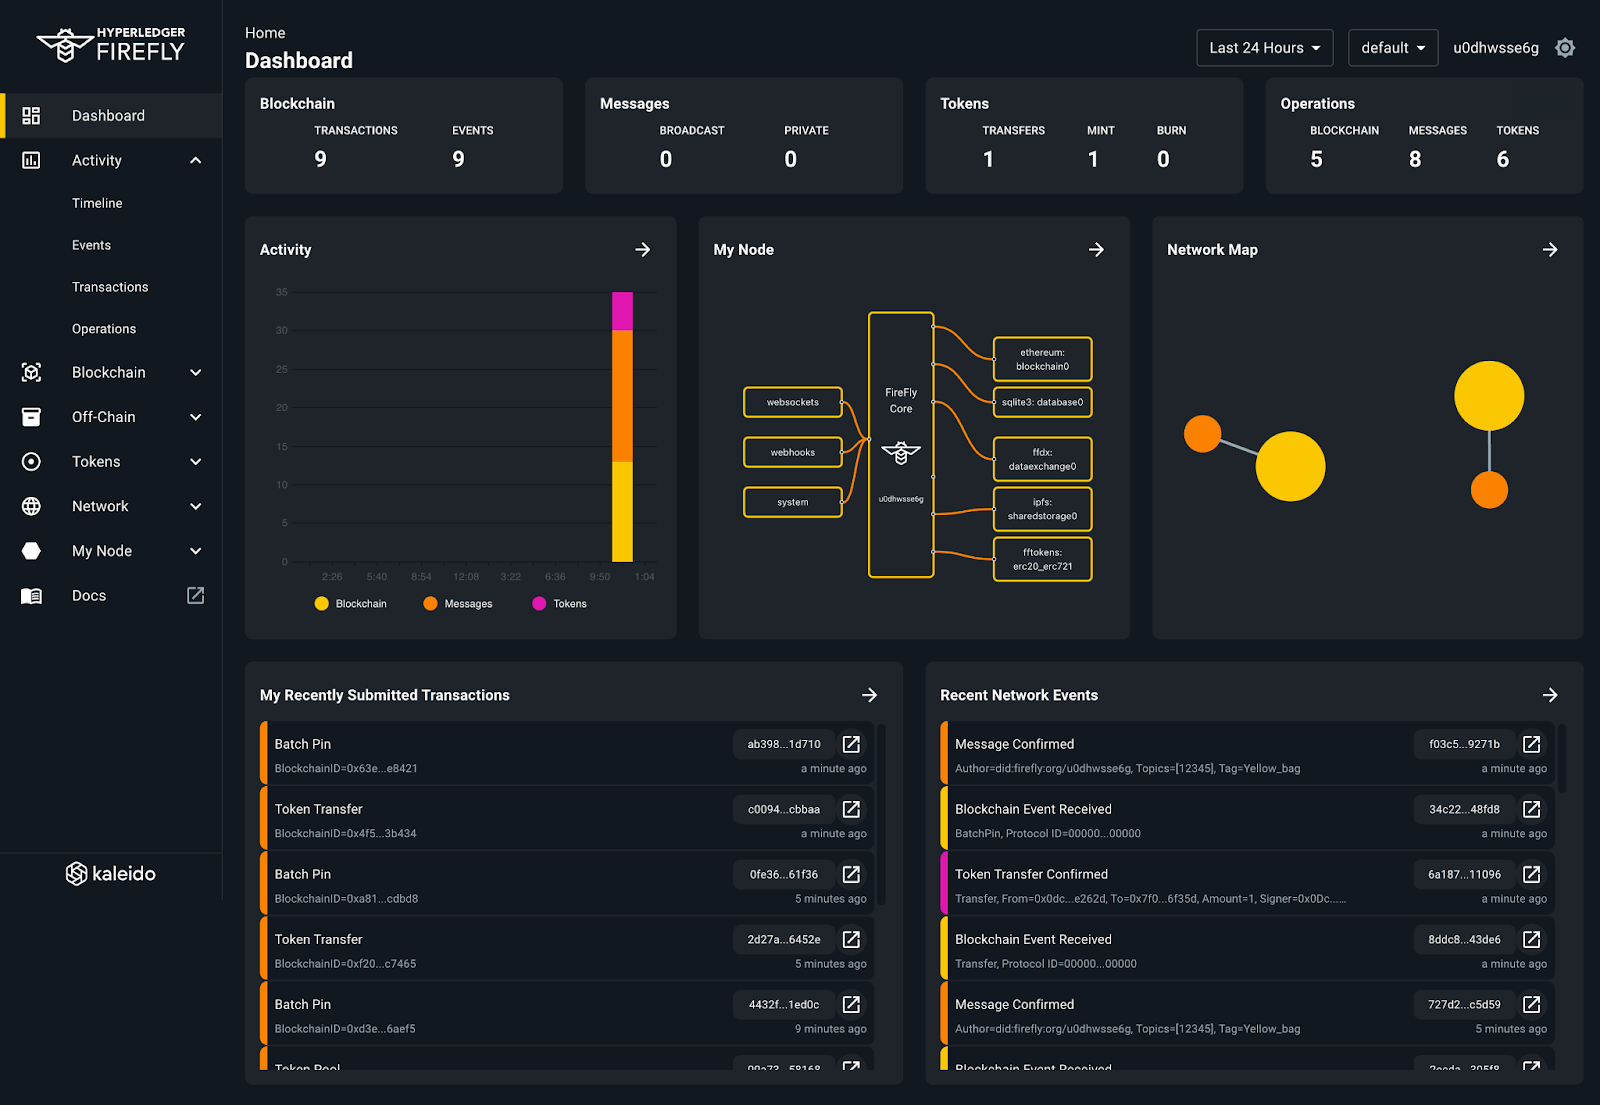The width and height of the screenshot is (1600, 1105).
Task: Click the Network globe icon
Action: (x=31, y=506)
